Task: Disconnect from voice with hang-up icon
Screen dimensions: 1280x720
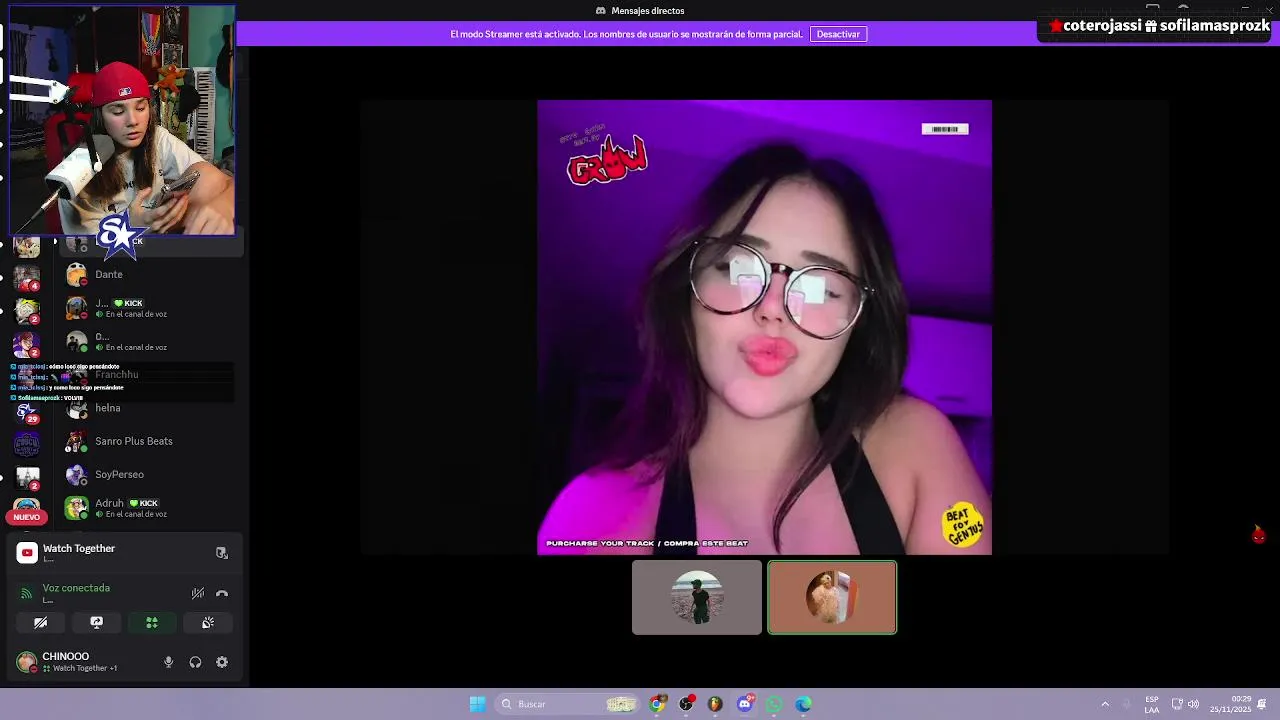Action: (222, 593)
